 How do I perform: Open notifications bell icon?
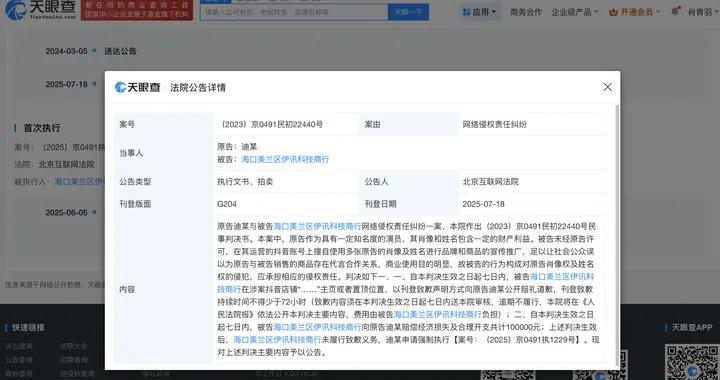tap(675, 11)
